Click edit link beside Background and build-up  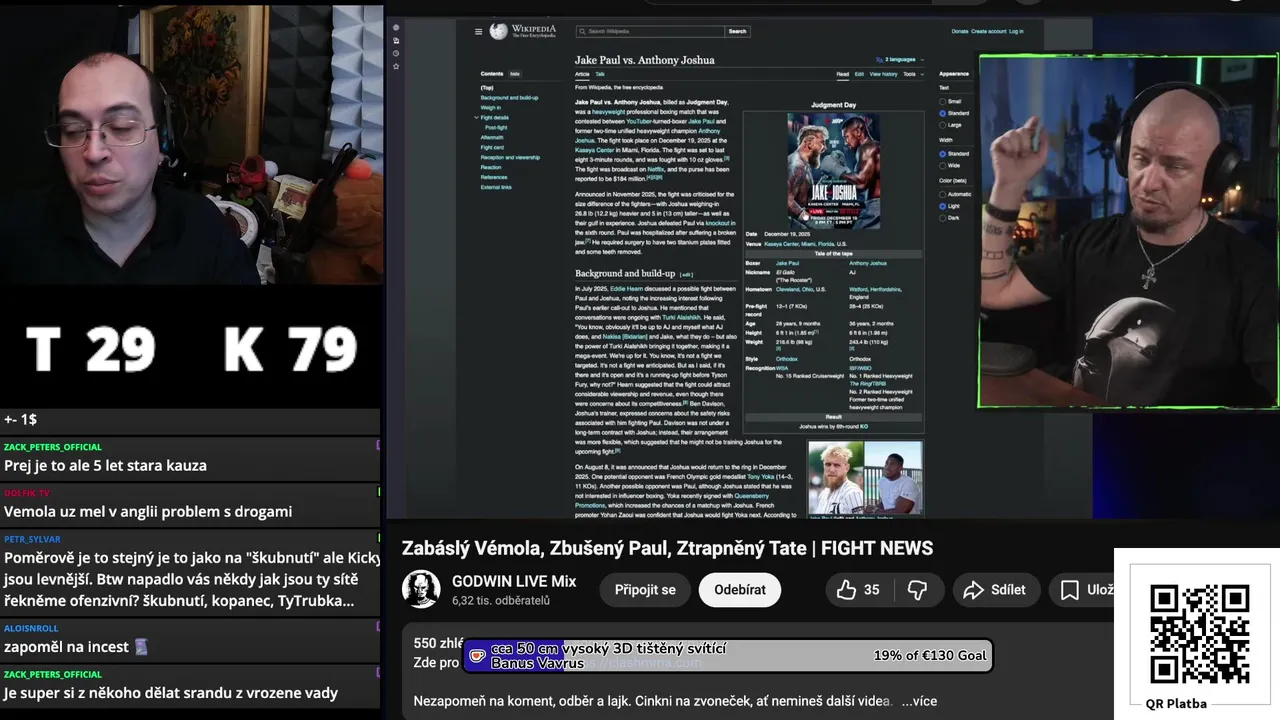click(x=686, y=274)
